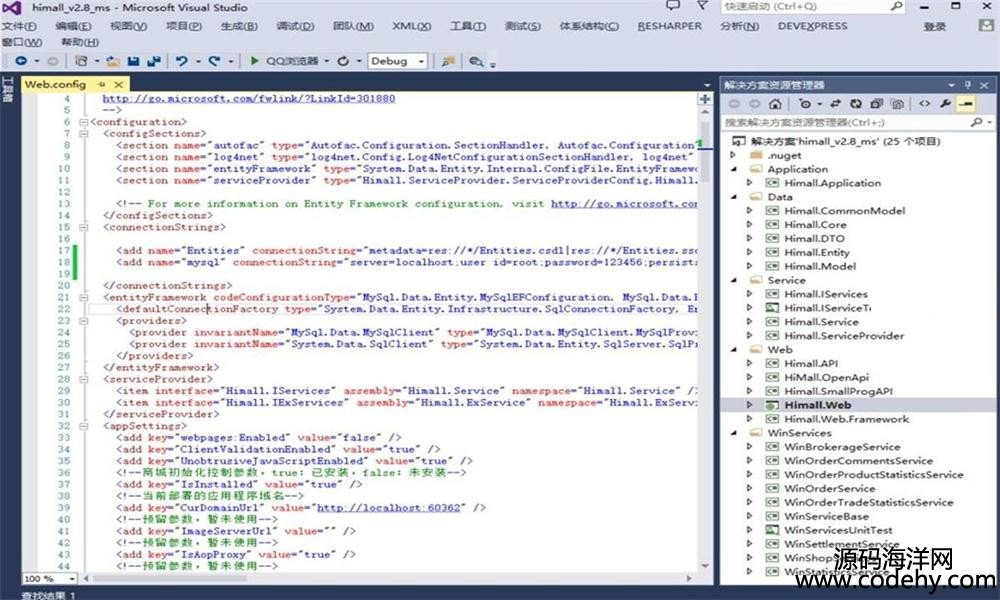
Task: Select the WinOrderService project
Action: point(830,488)
